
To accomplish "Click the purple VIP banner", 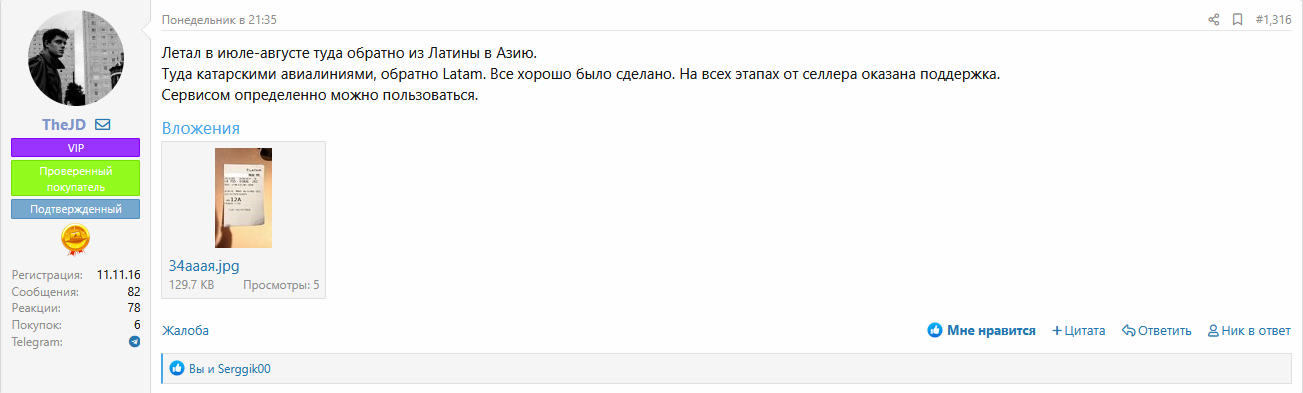I will point(75,147).
